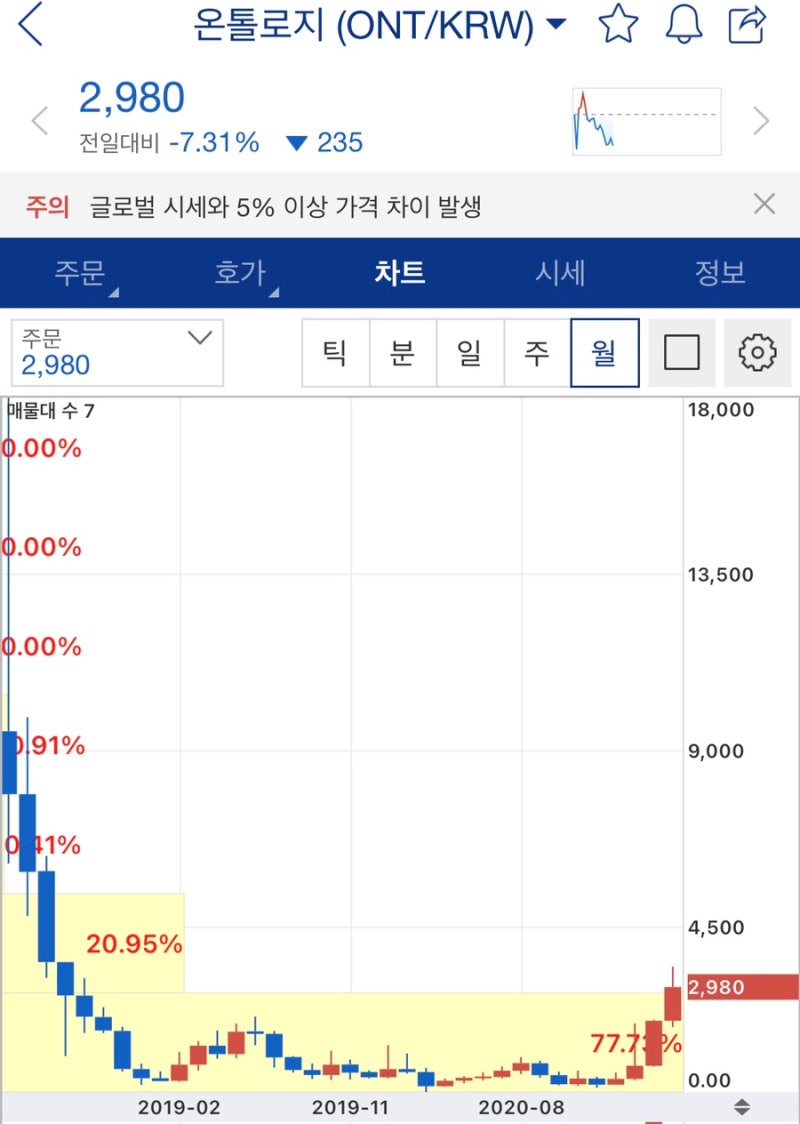Open chart settings with the gear icon

coord(757,352)
